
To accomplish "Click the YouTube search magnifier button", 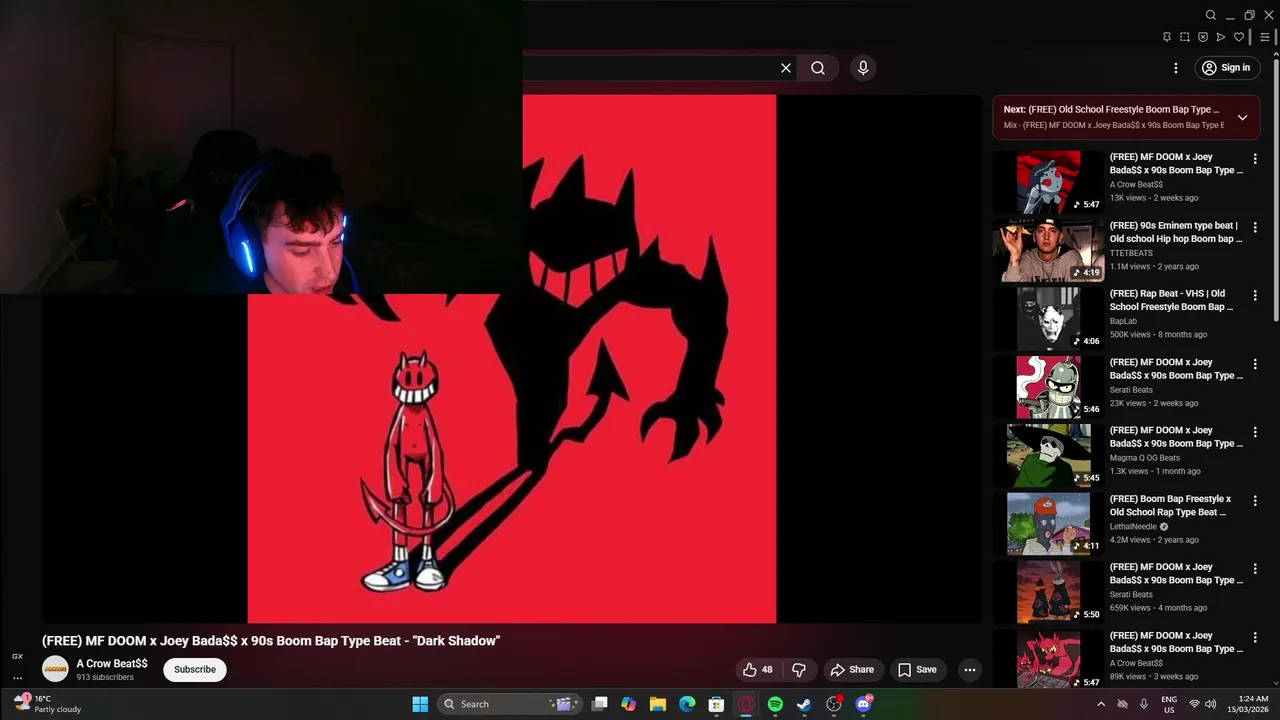I will click(x=818, y=68).
